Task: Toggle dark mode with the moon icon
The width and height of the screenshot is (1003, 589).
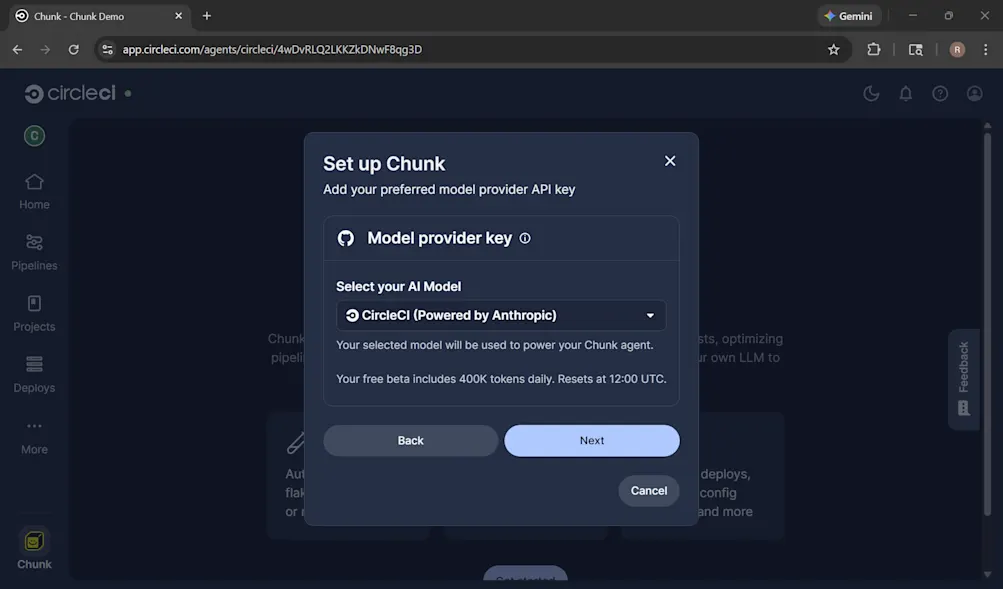Action: click(870, 92)
